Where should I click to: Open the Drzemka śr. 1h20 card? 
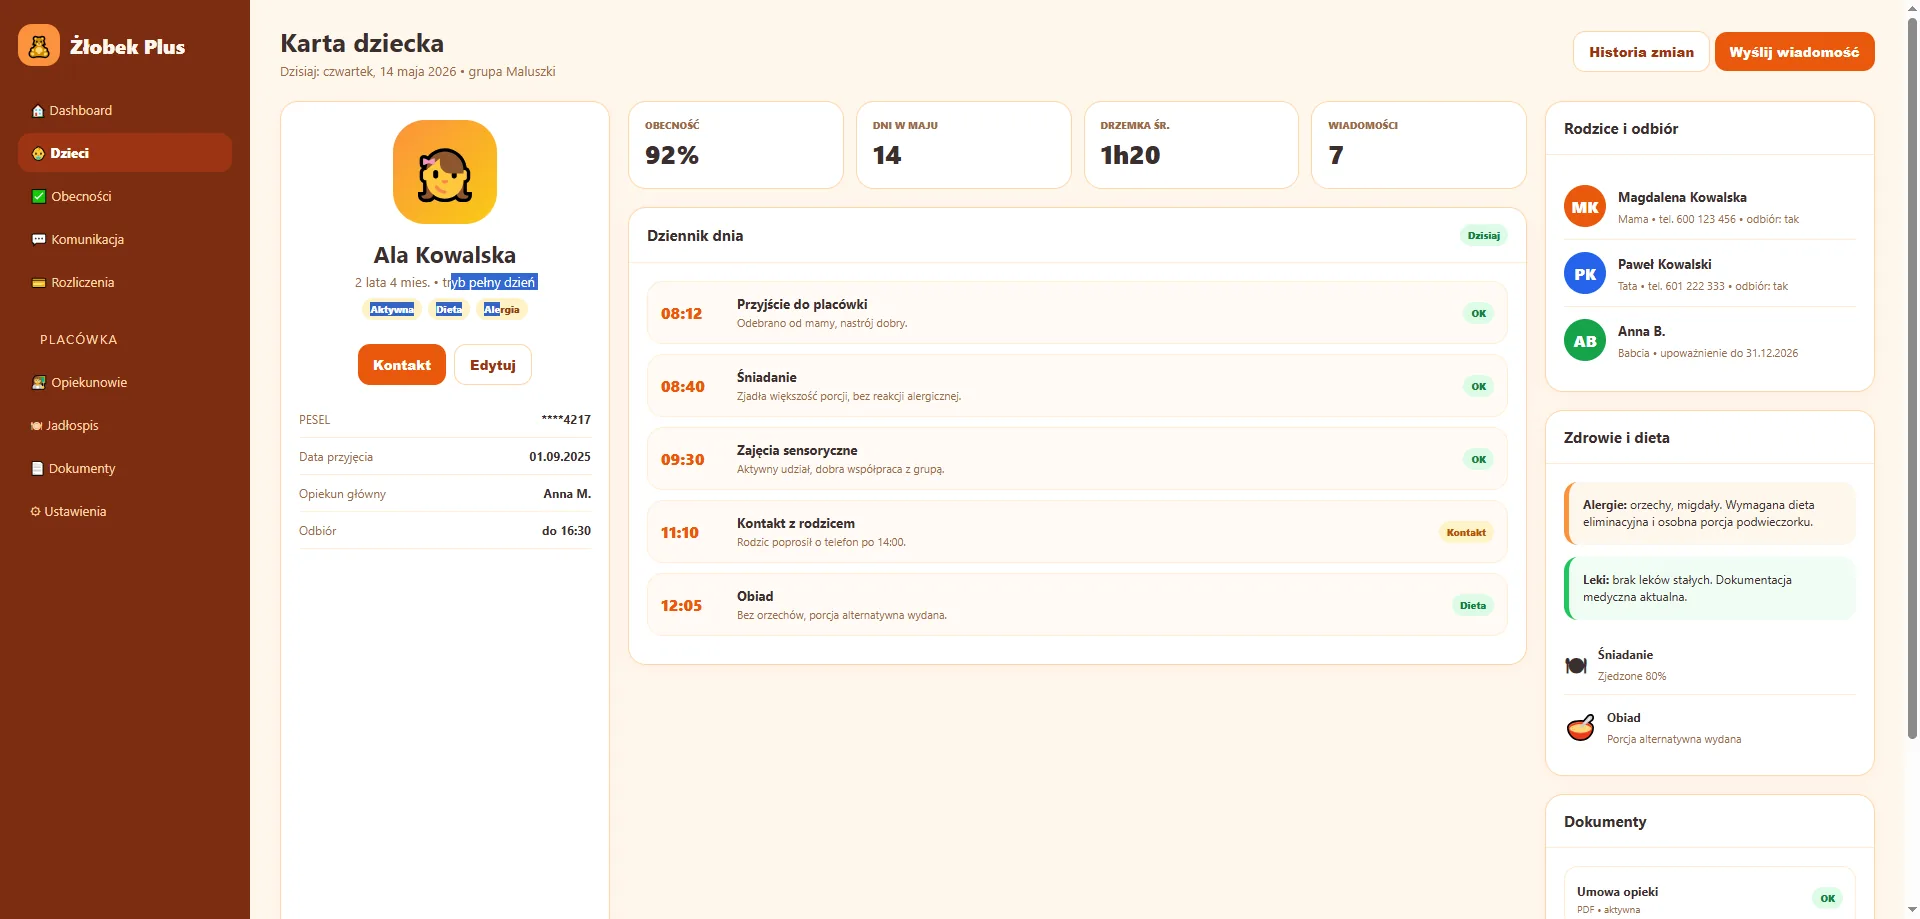coord(1191,145)
